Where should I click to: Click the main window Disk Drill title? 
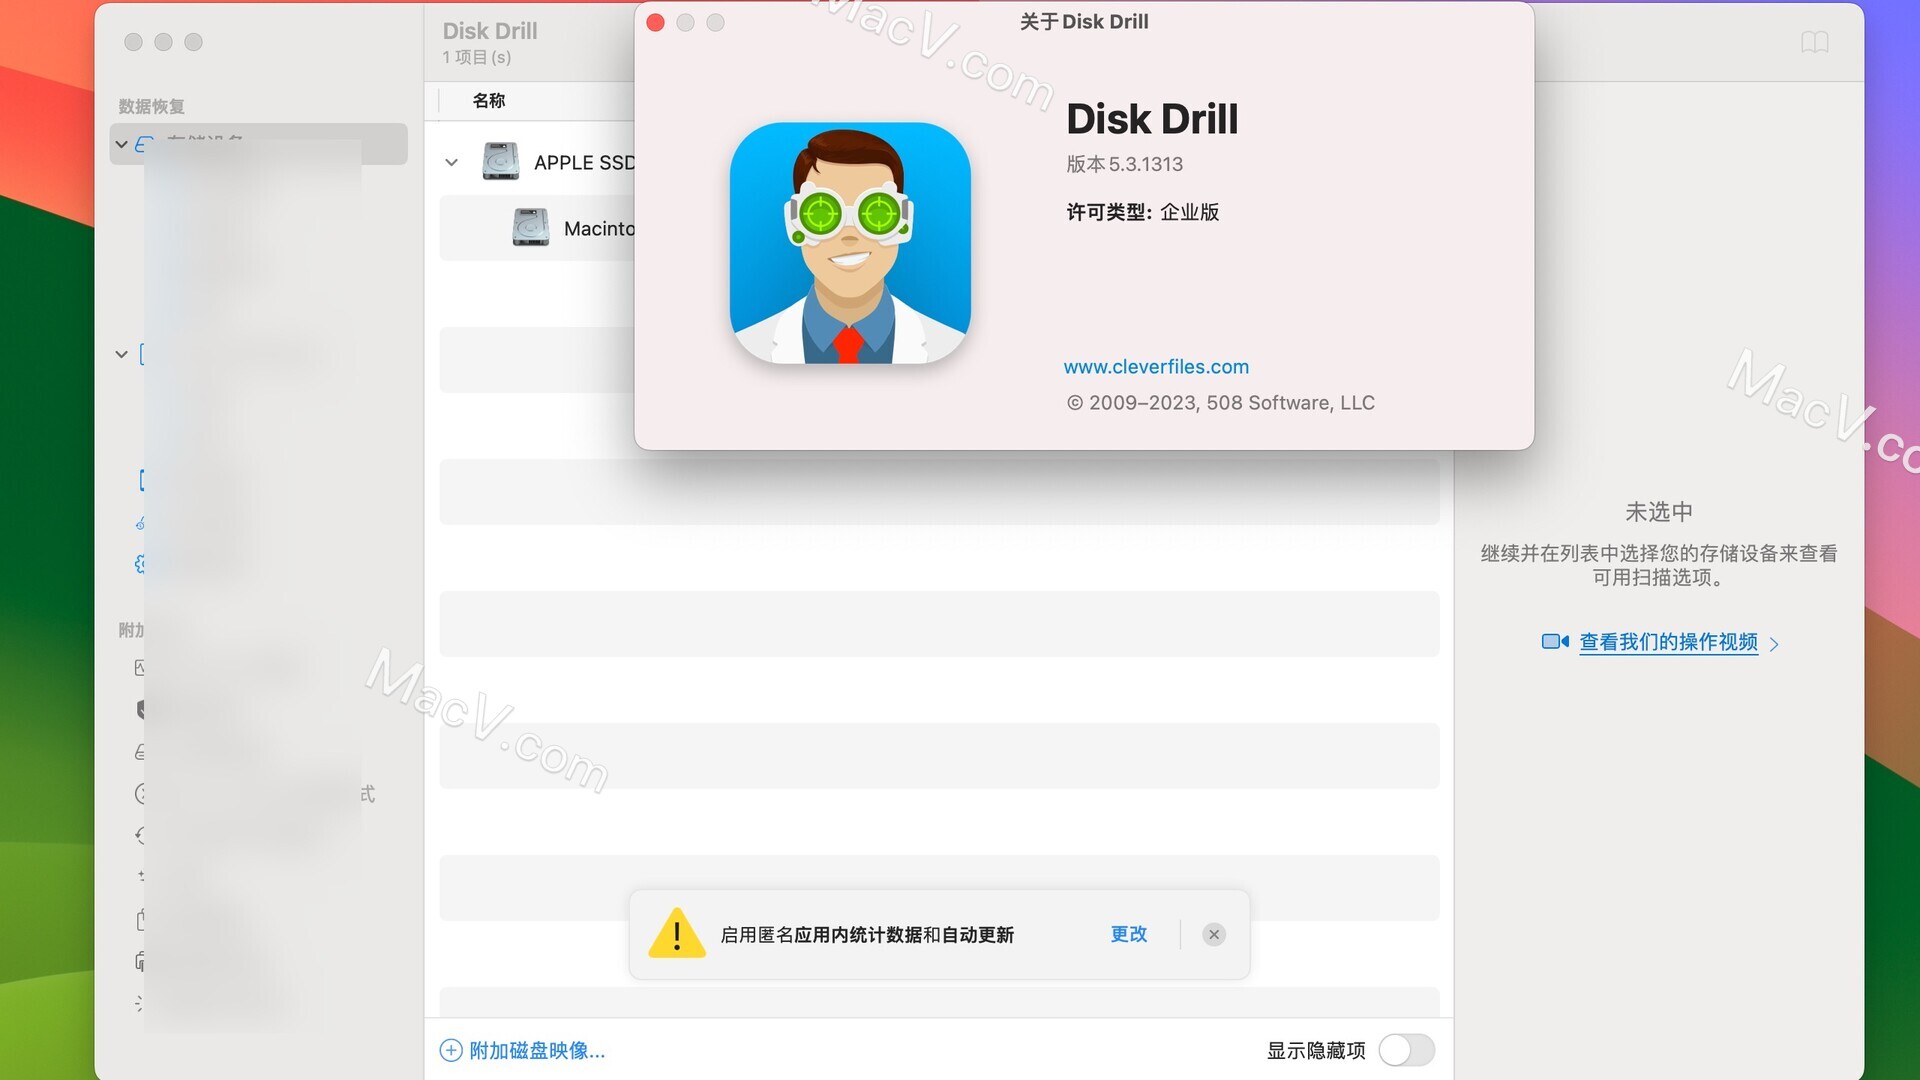click(490, 31)
